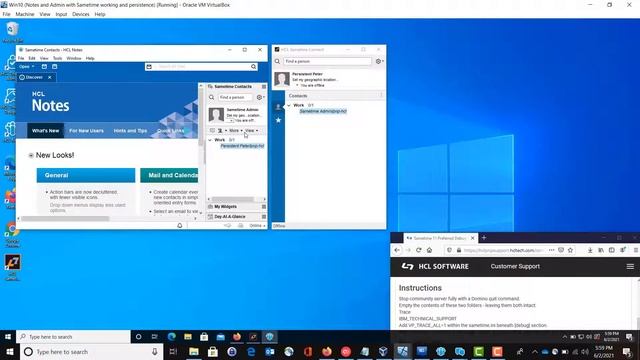
Task: Click the Firefox back button
Action: coord(397,250)
